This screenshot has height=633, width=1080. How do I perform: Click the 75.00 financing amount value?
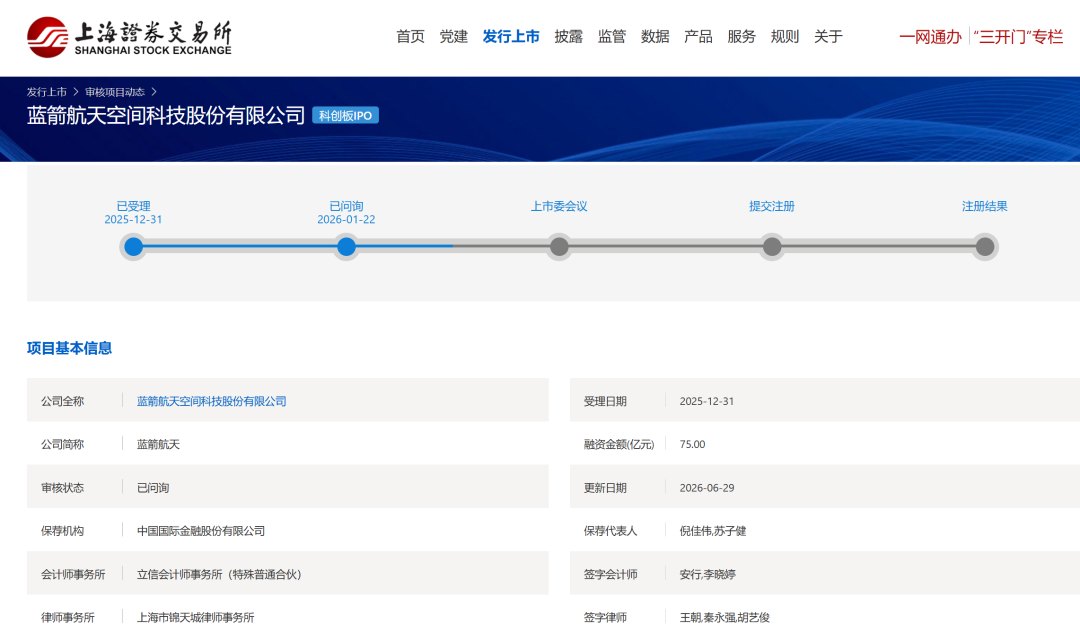coord(692,444)
